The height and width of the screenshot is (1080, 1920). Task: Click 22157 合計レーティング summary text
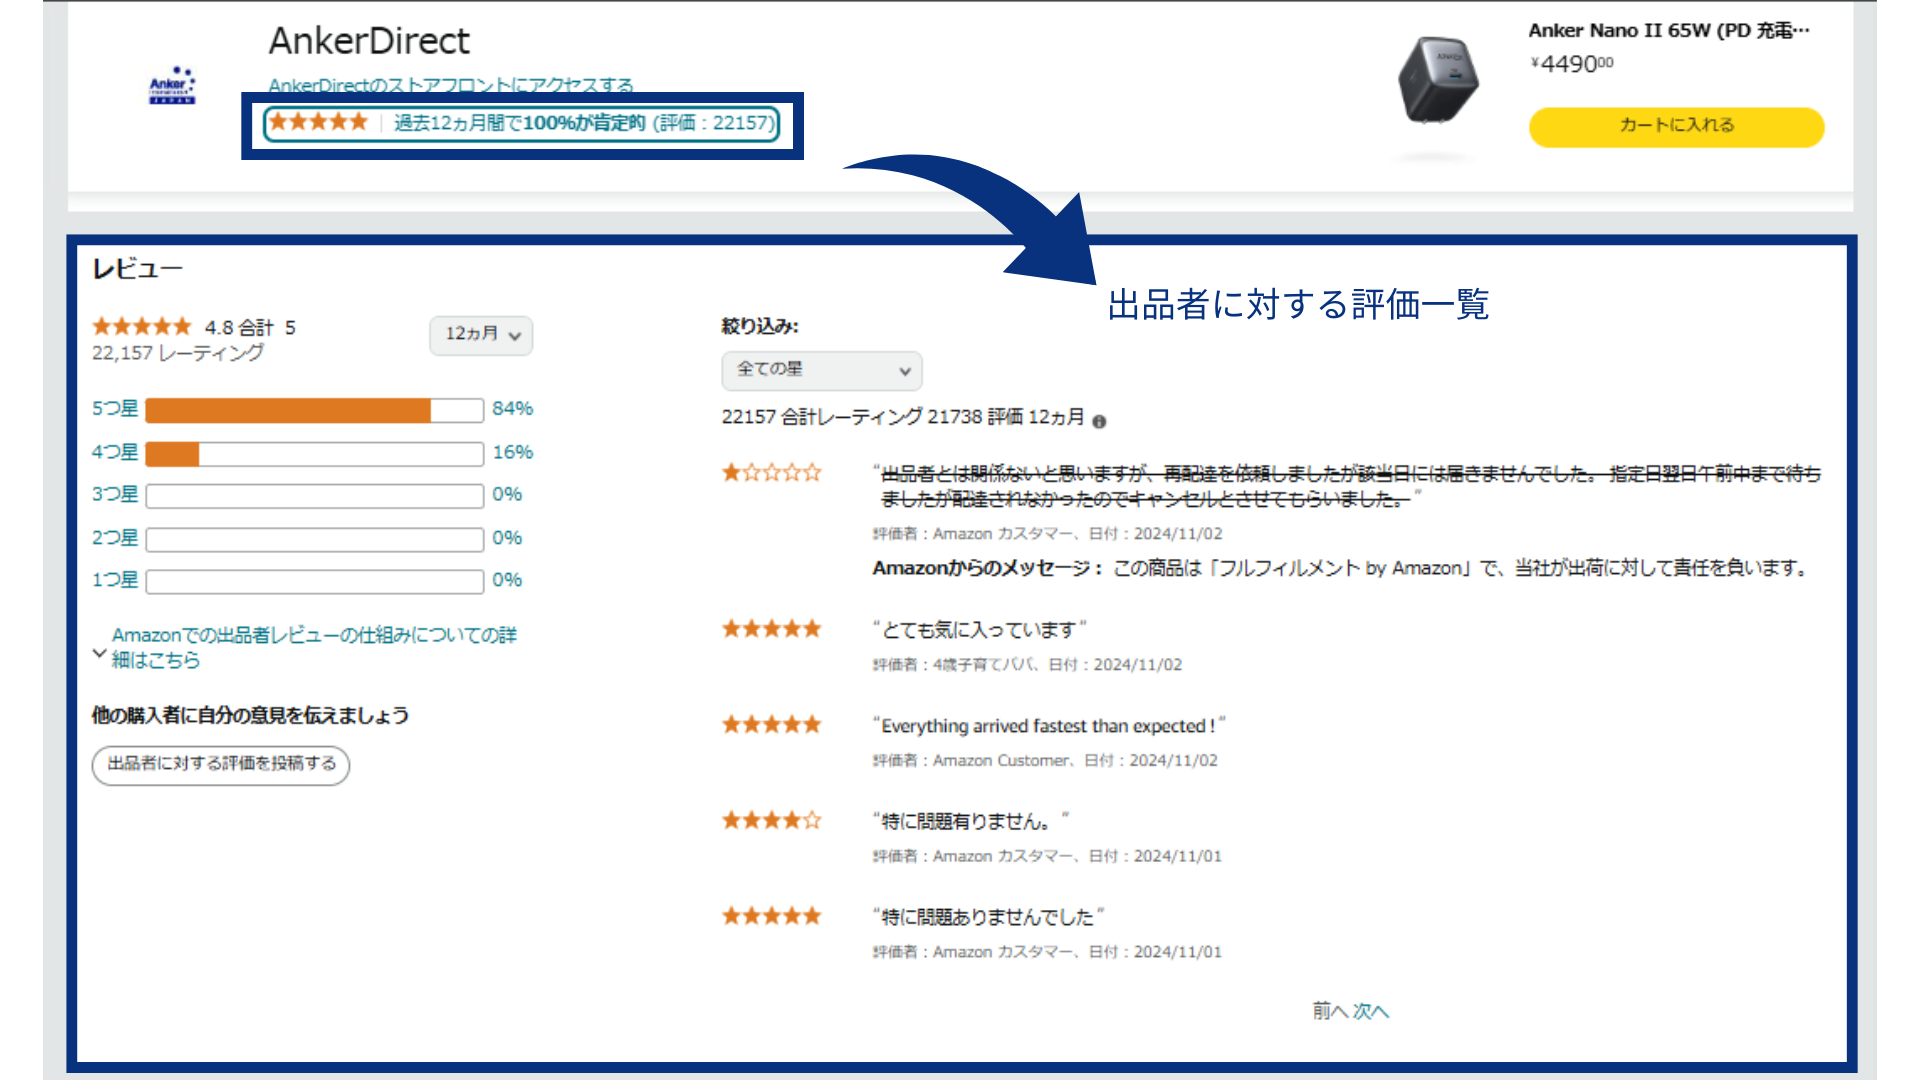[x=903, y=417]
